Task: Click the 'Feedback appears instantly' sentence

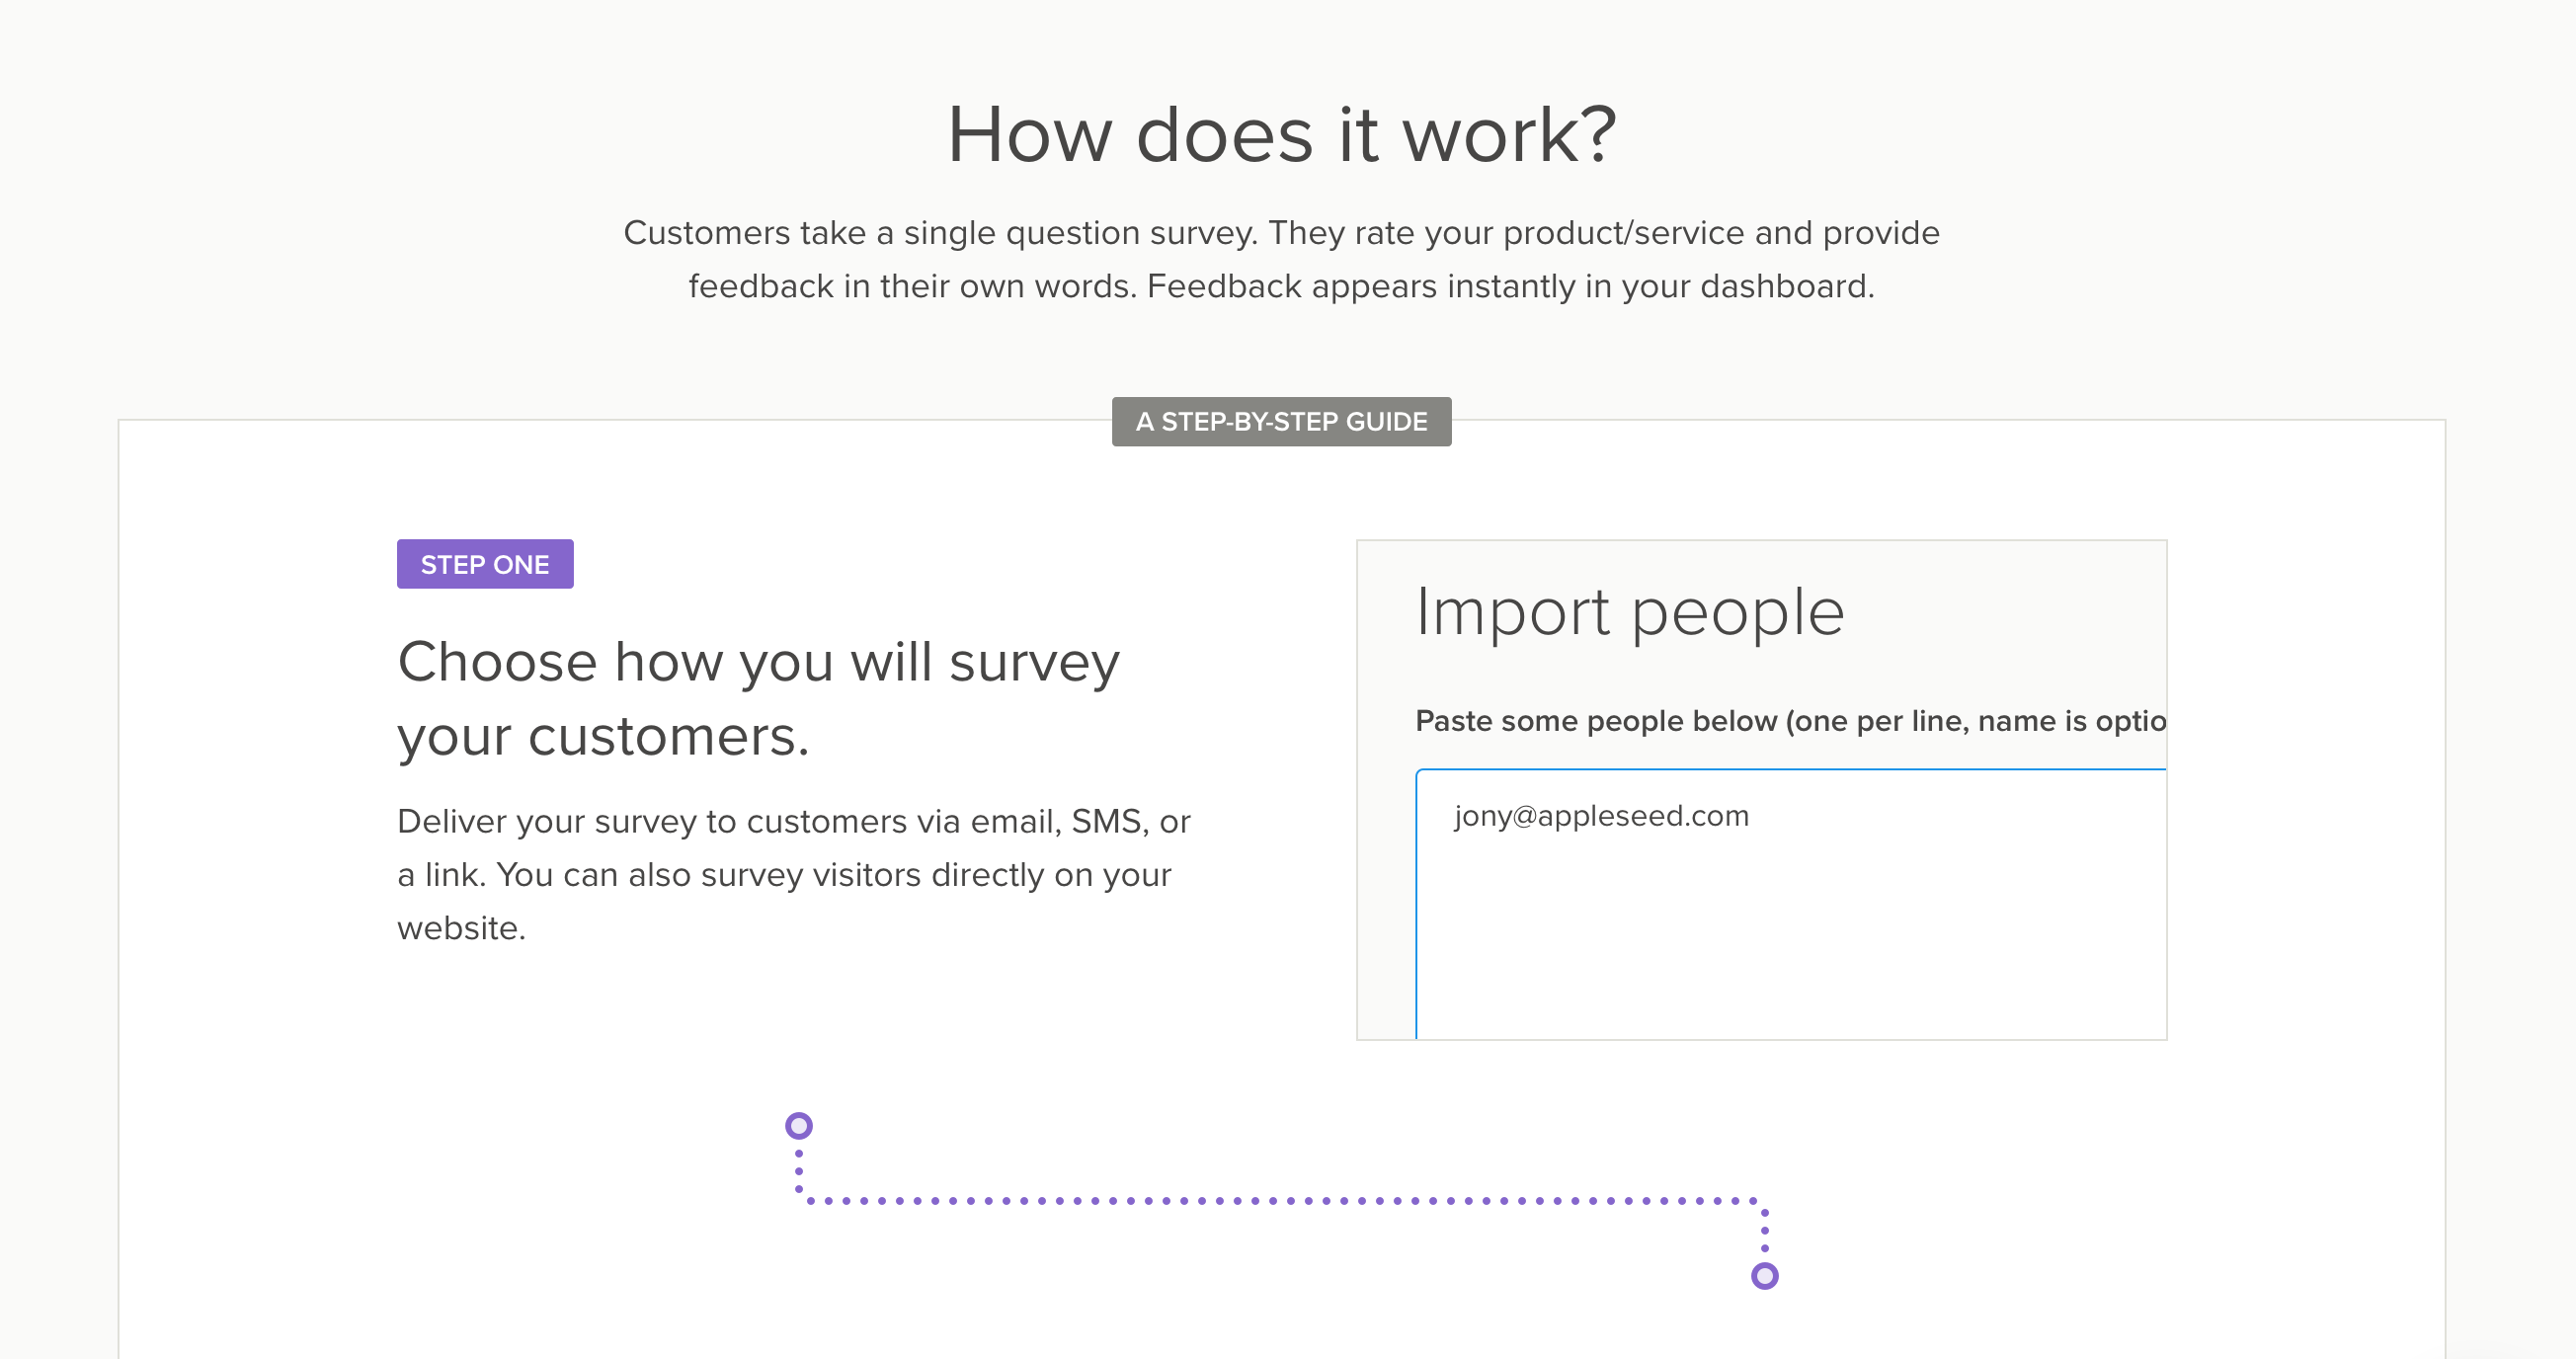Action: (1510, 286)
